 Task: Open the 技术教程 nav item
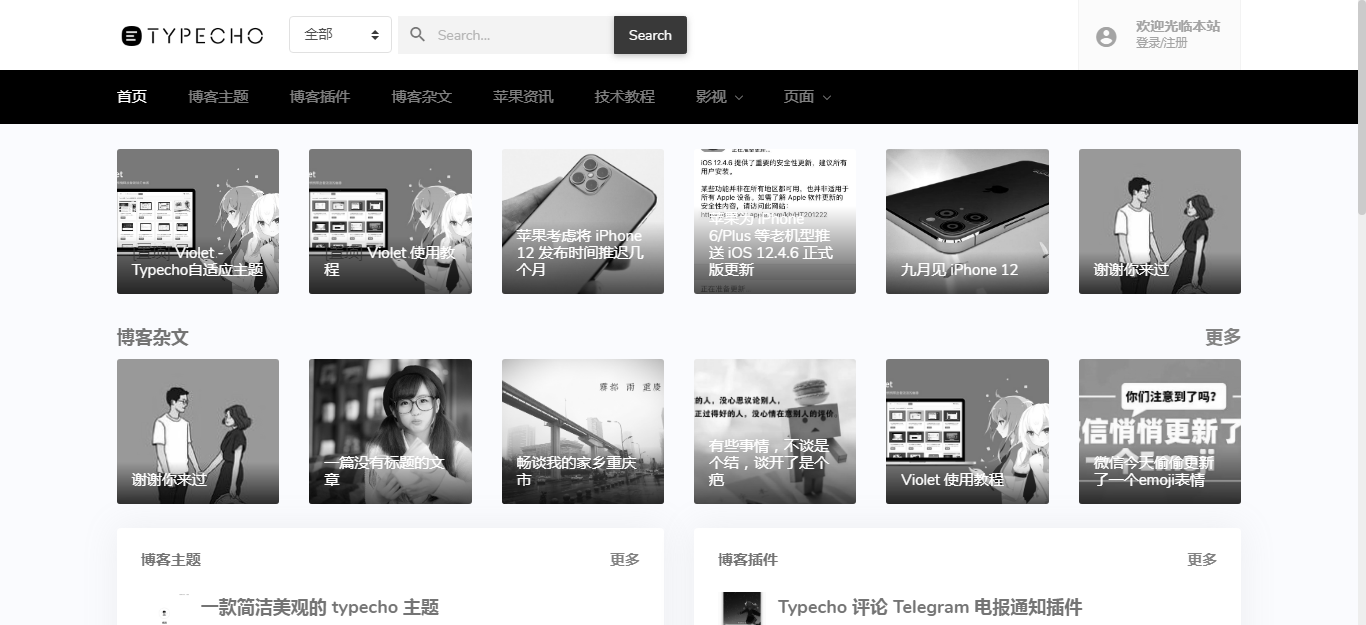[x=624, y=97]
